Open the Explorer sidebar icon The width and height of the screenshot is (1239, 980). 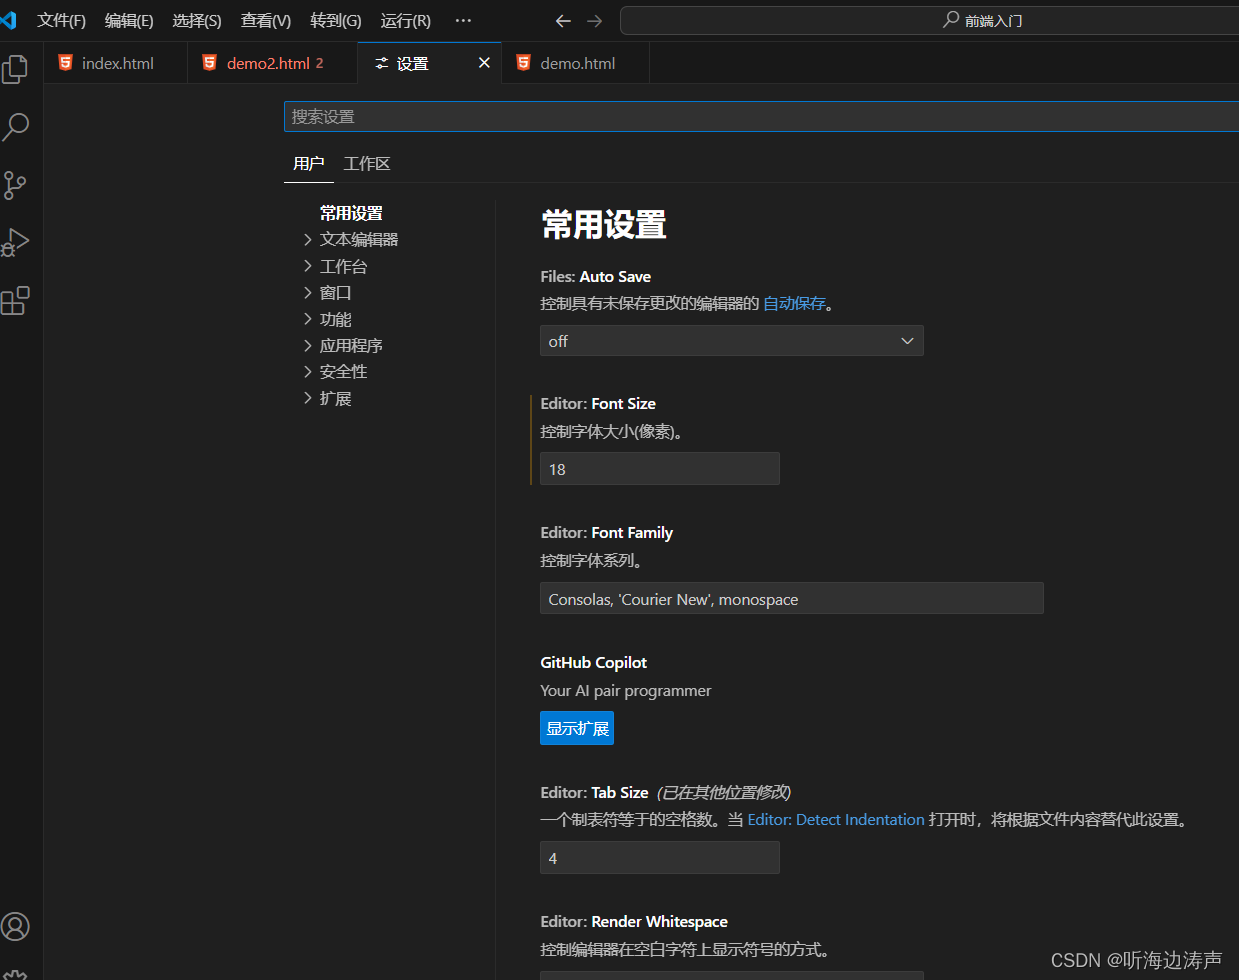coord(16,68)
